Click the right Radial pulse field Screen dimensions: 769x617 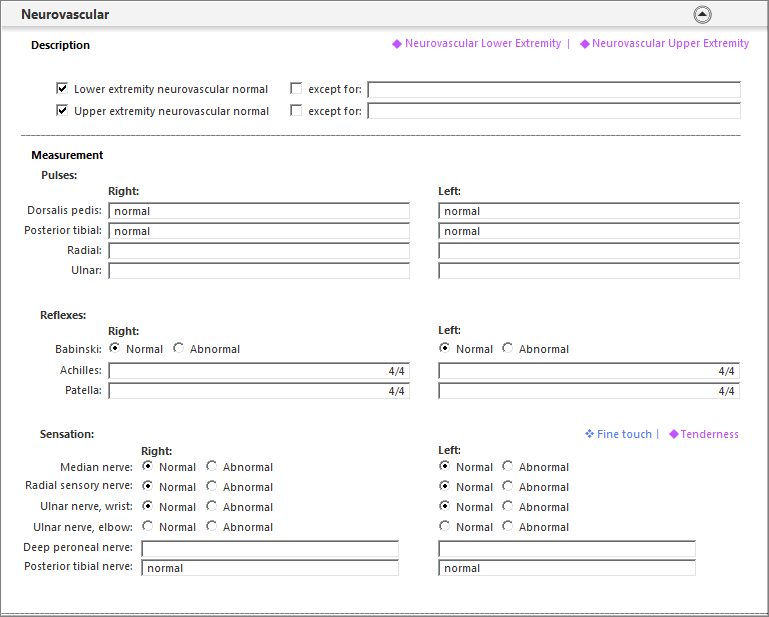(259, 251)
